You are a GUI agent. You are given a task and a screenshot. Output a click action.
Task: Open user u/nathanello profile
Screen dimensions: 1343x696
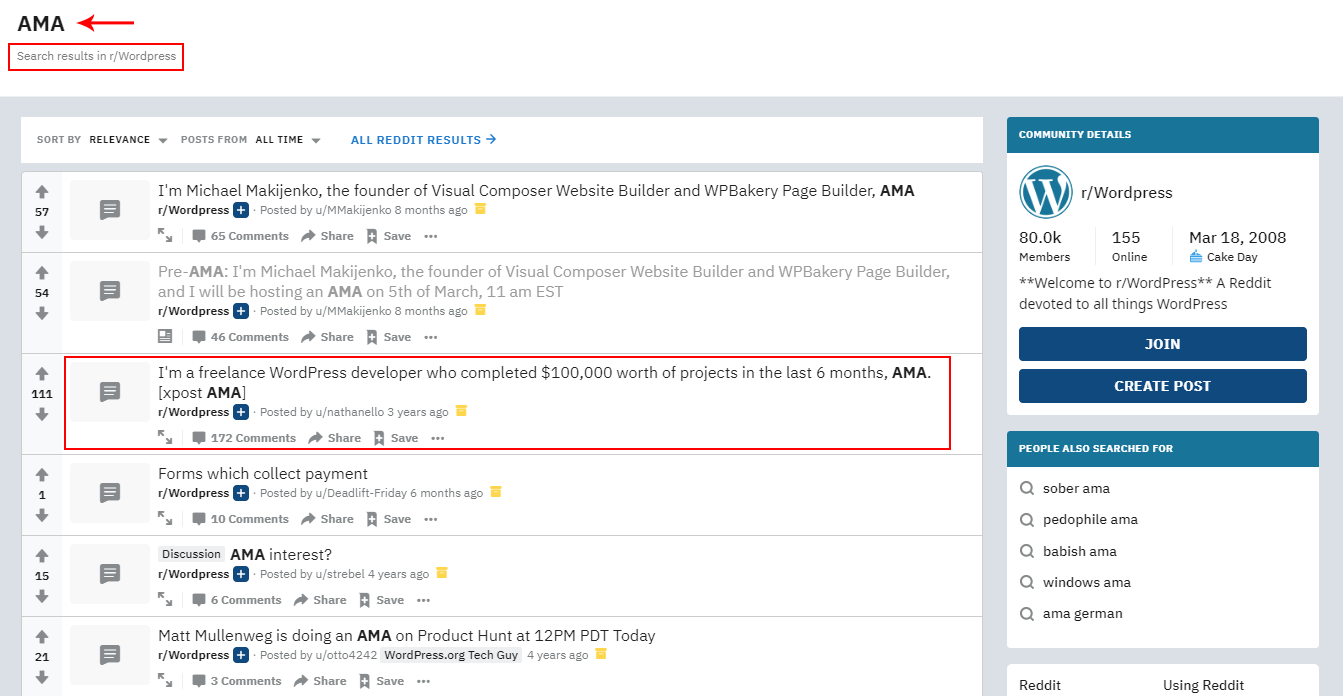350,412
